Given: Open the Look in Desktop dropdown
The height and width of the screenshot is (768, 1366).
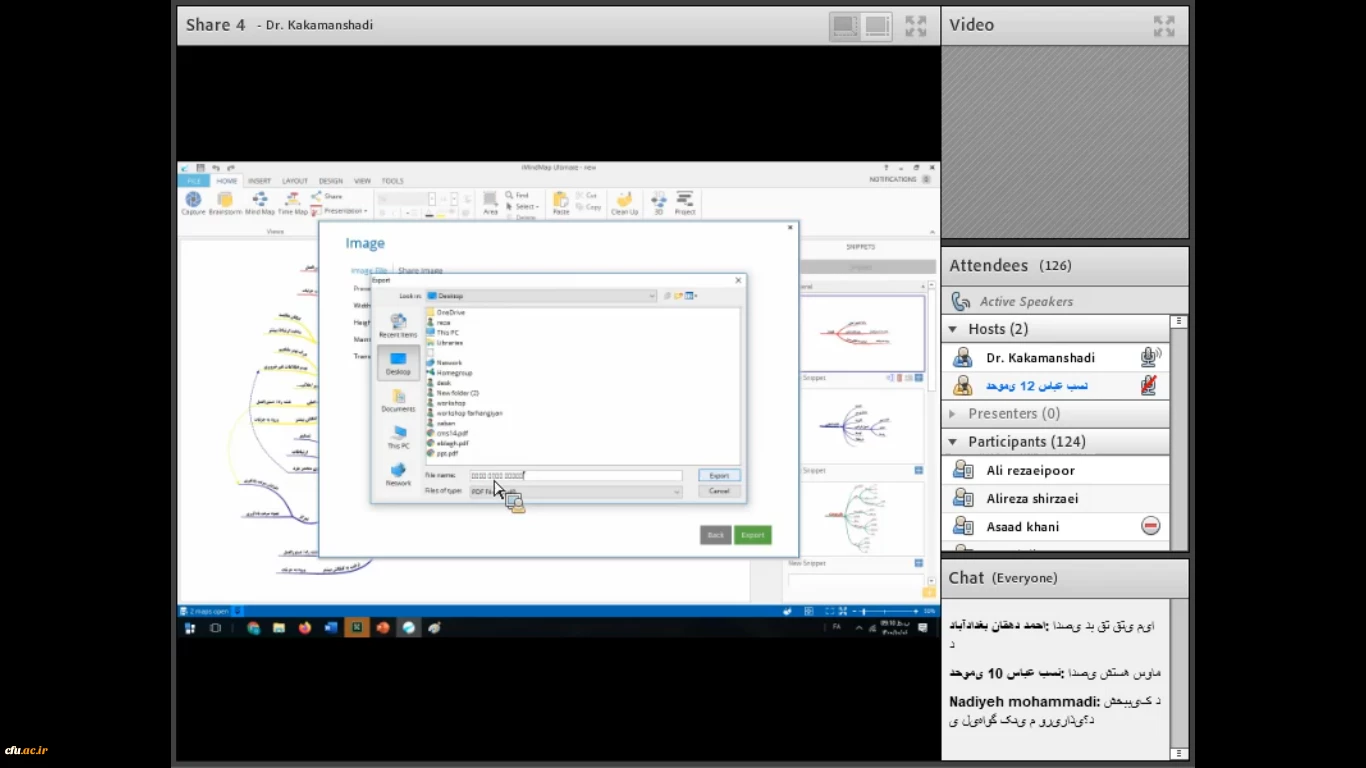Looking at the screenshot, I should pyautogui.click(x=540, y=296).
